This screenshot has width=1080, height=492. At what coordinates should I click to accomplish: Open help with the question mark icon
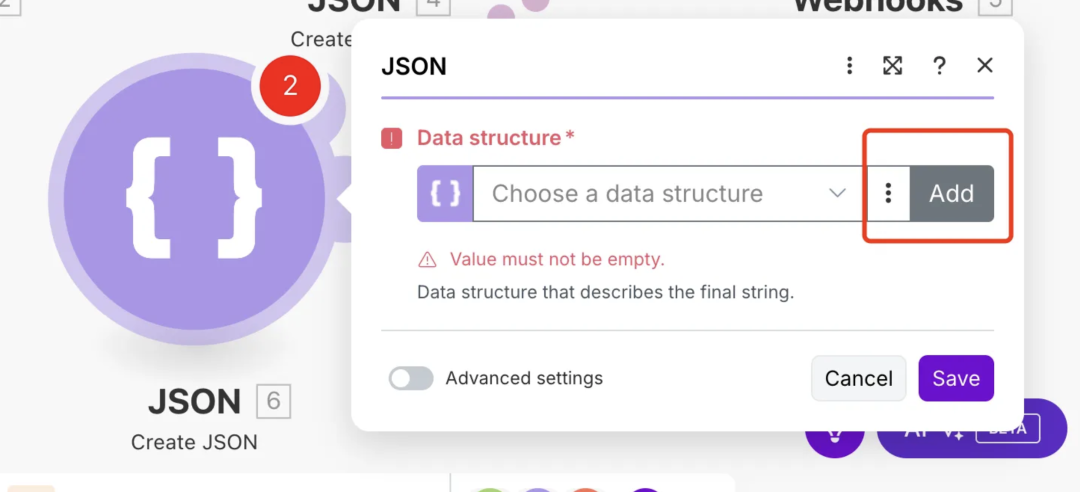pyautogui.click(x=939, y=66)
